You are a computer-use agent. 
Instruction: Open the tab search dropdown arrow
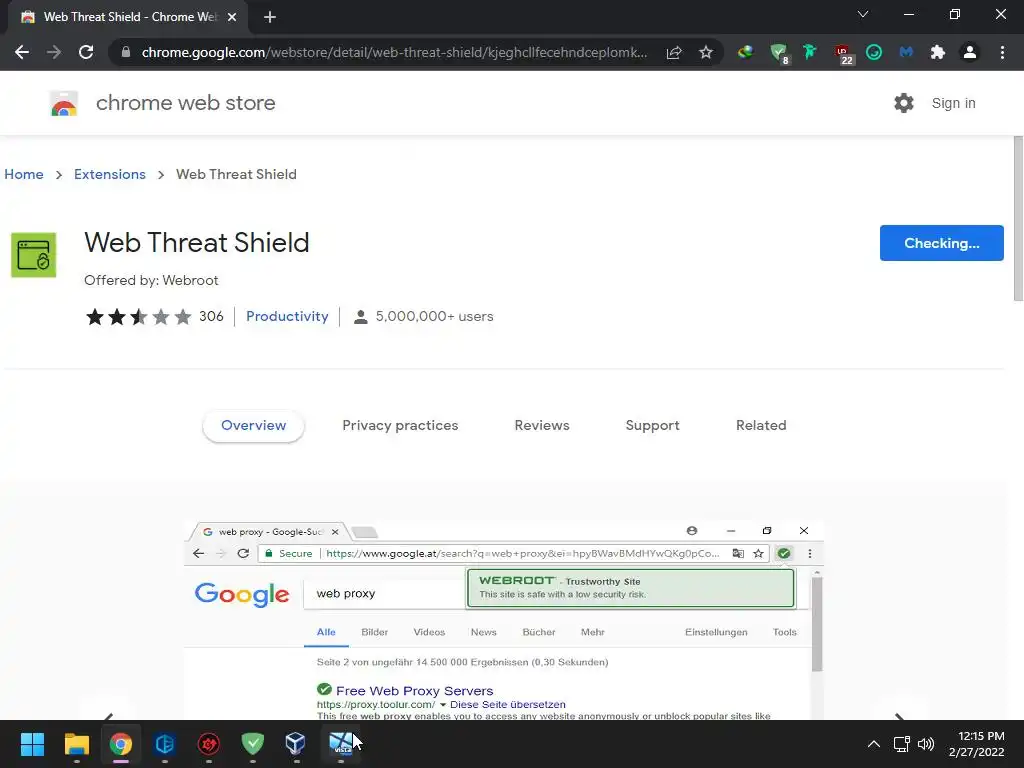(x=863, y=14)
